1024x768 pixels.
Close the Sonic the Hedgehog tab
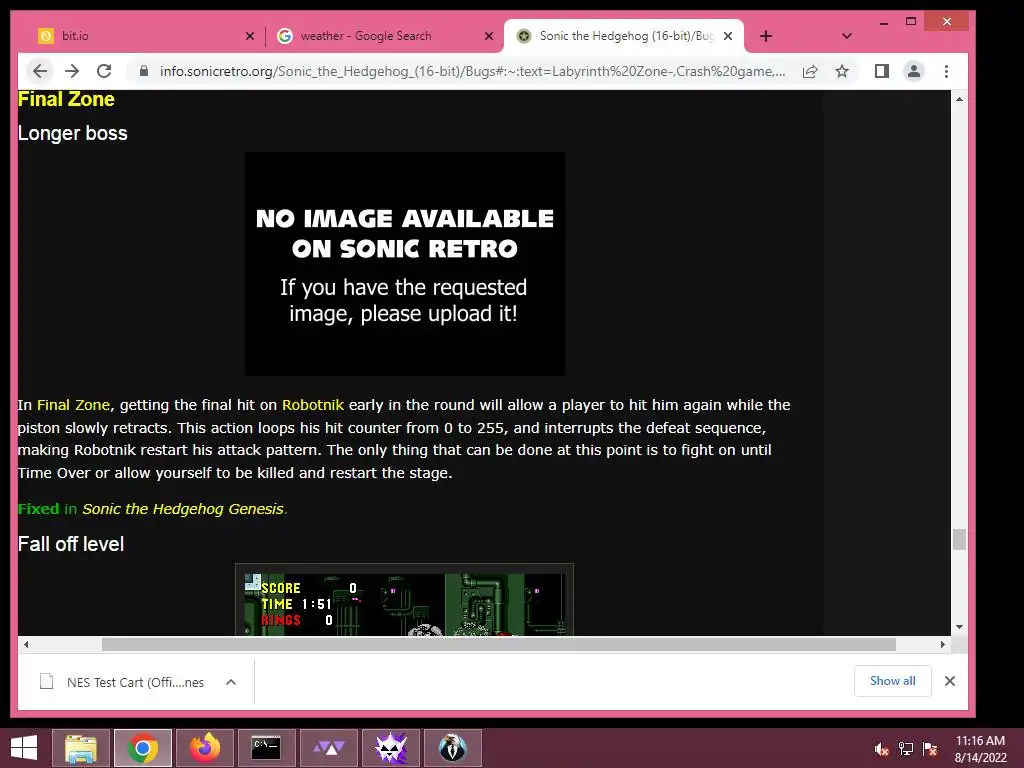coord(728,36)
